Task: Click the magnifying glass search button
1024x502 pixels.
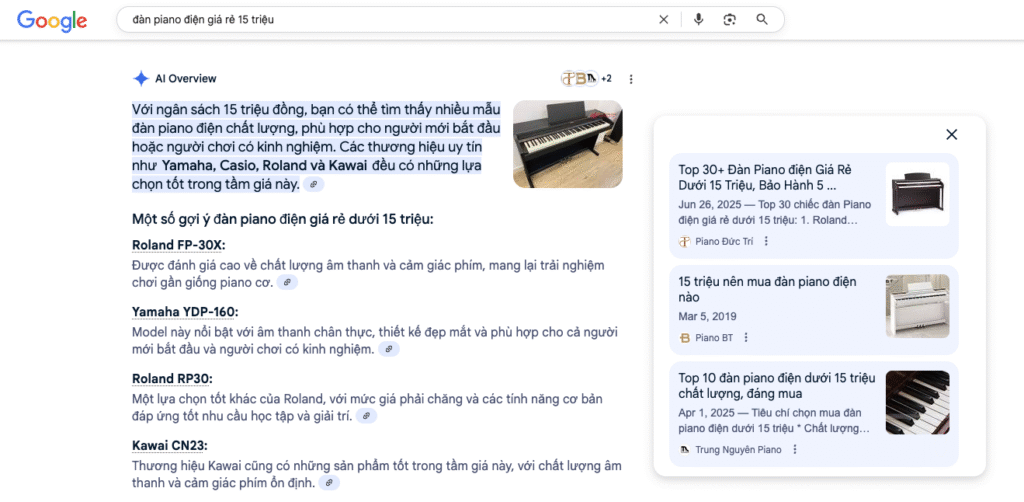Action: coord(762,19)
